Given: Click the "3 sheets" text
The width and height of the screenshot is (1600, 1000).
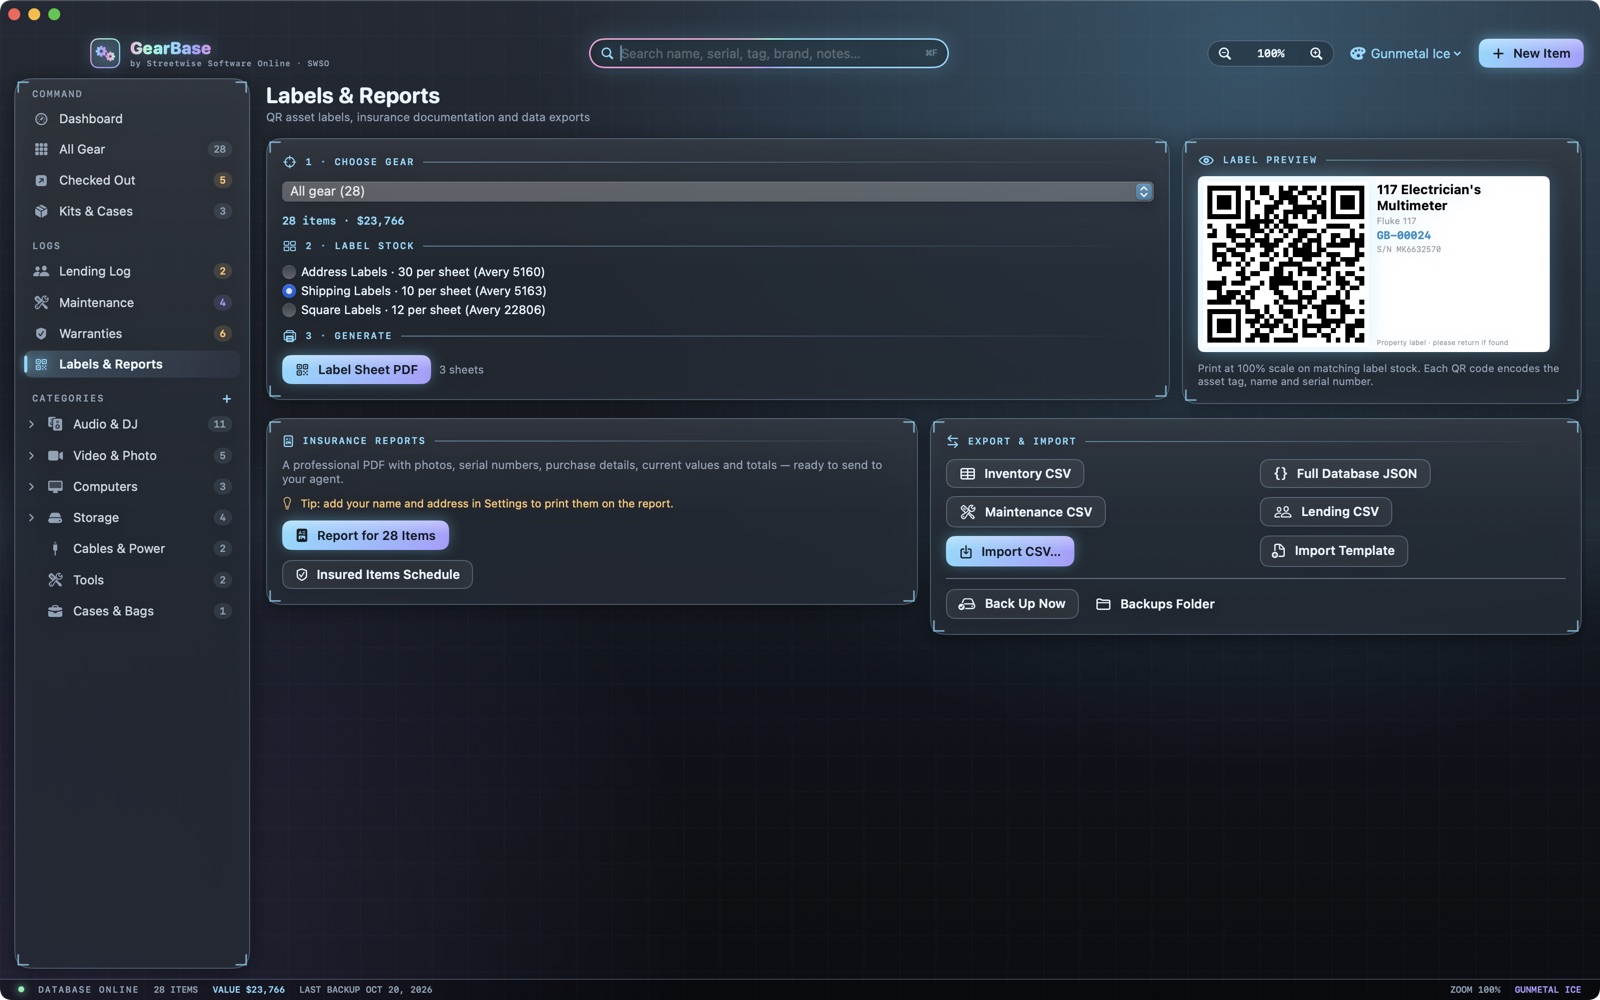Looking at the screenshot, I should [461, 370].
